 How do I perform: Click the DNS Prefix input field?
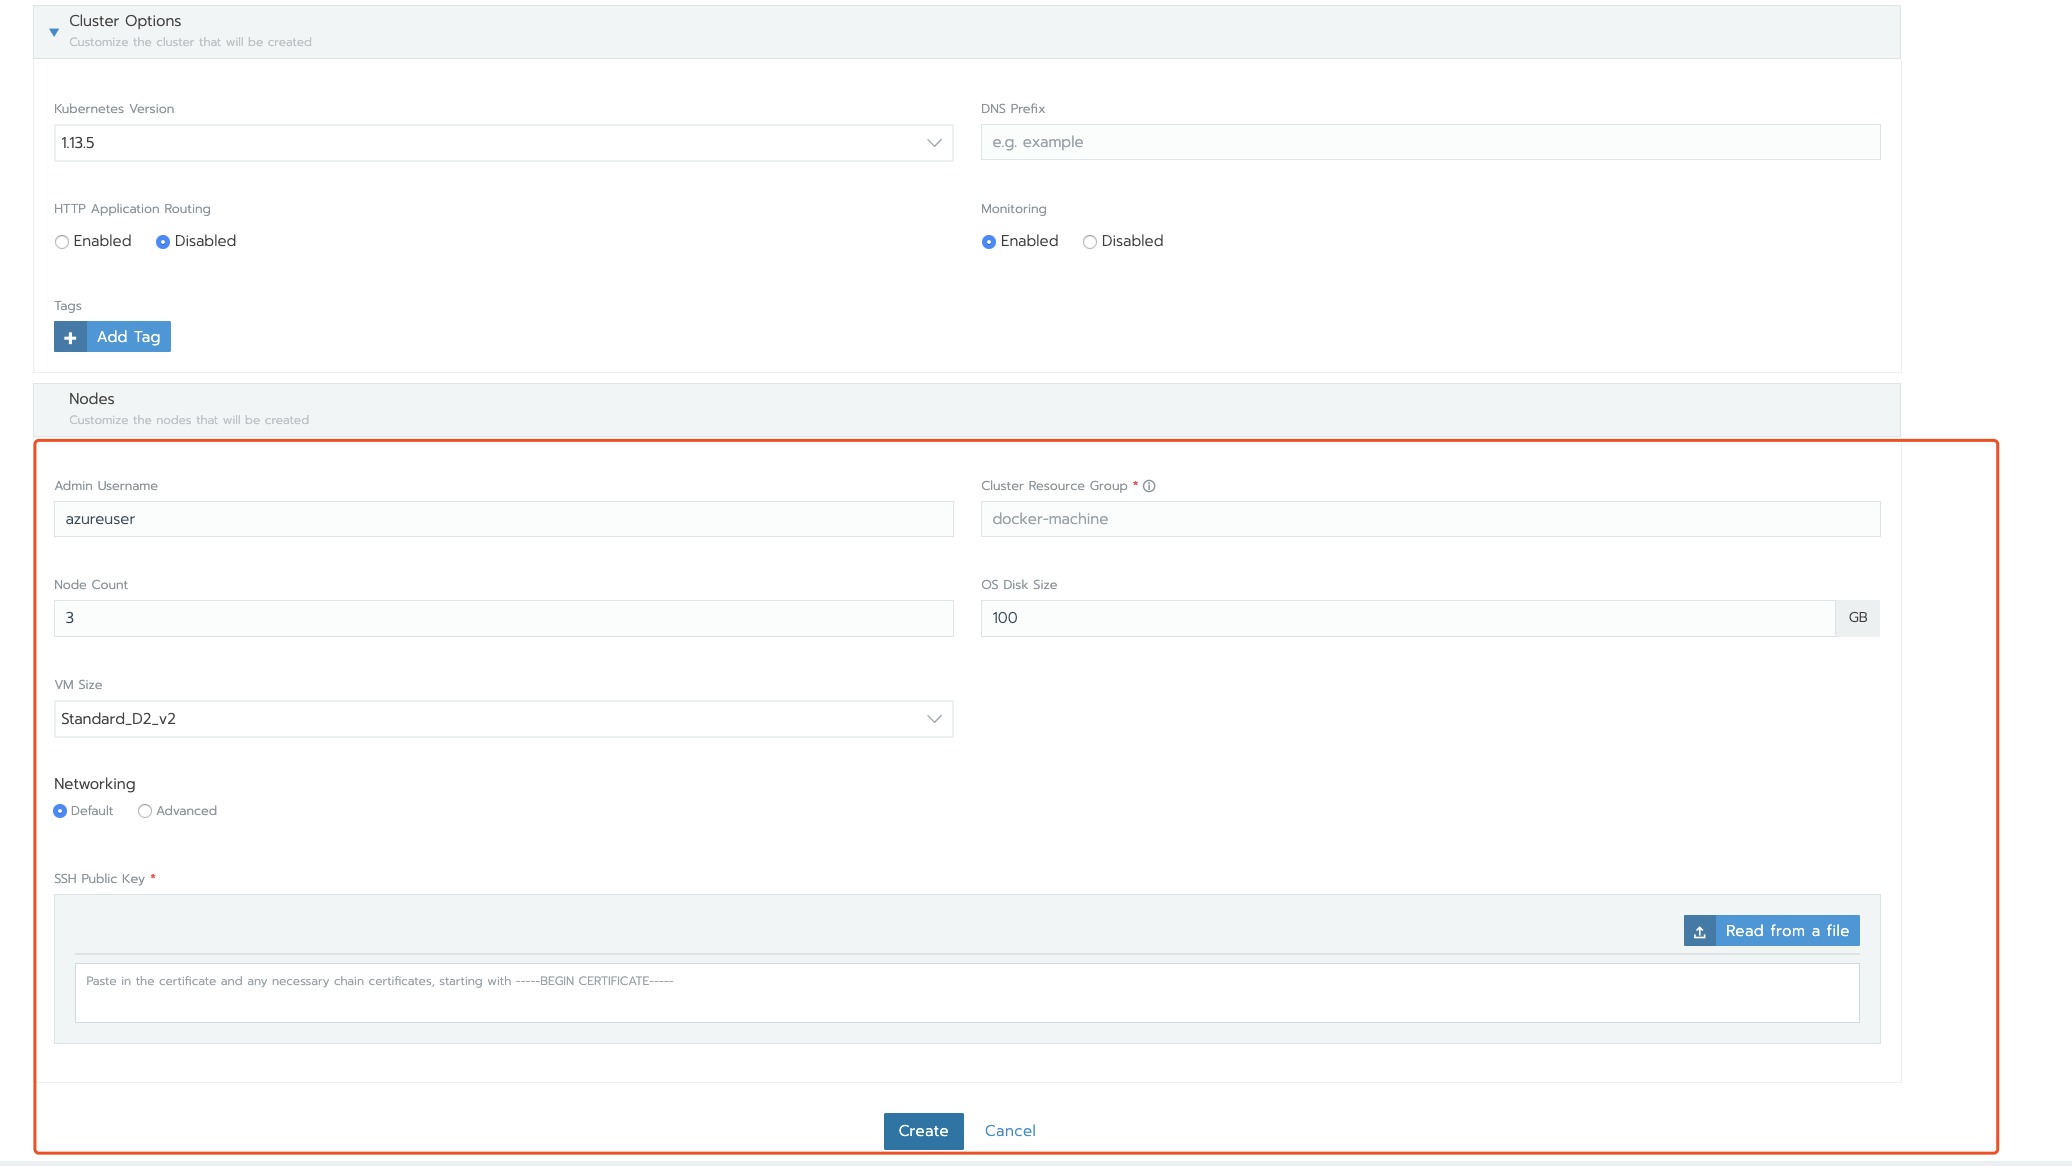(x=1429, y=142)
